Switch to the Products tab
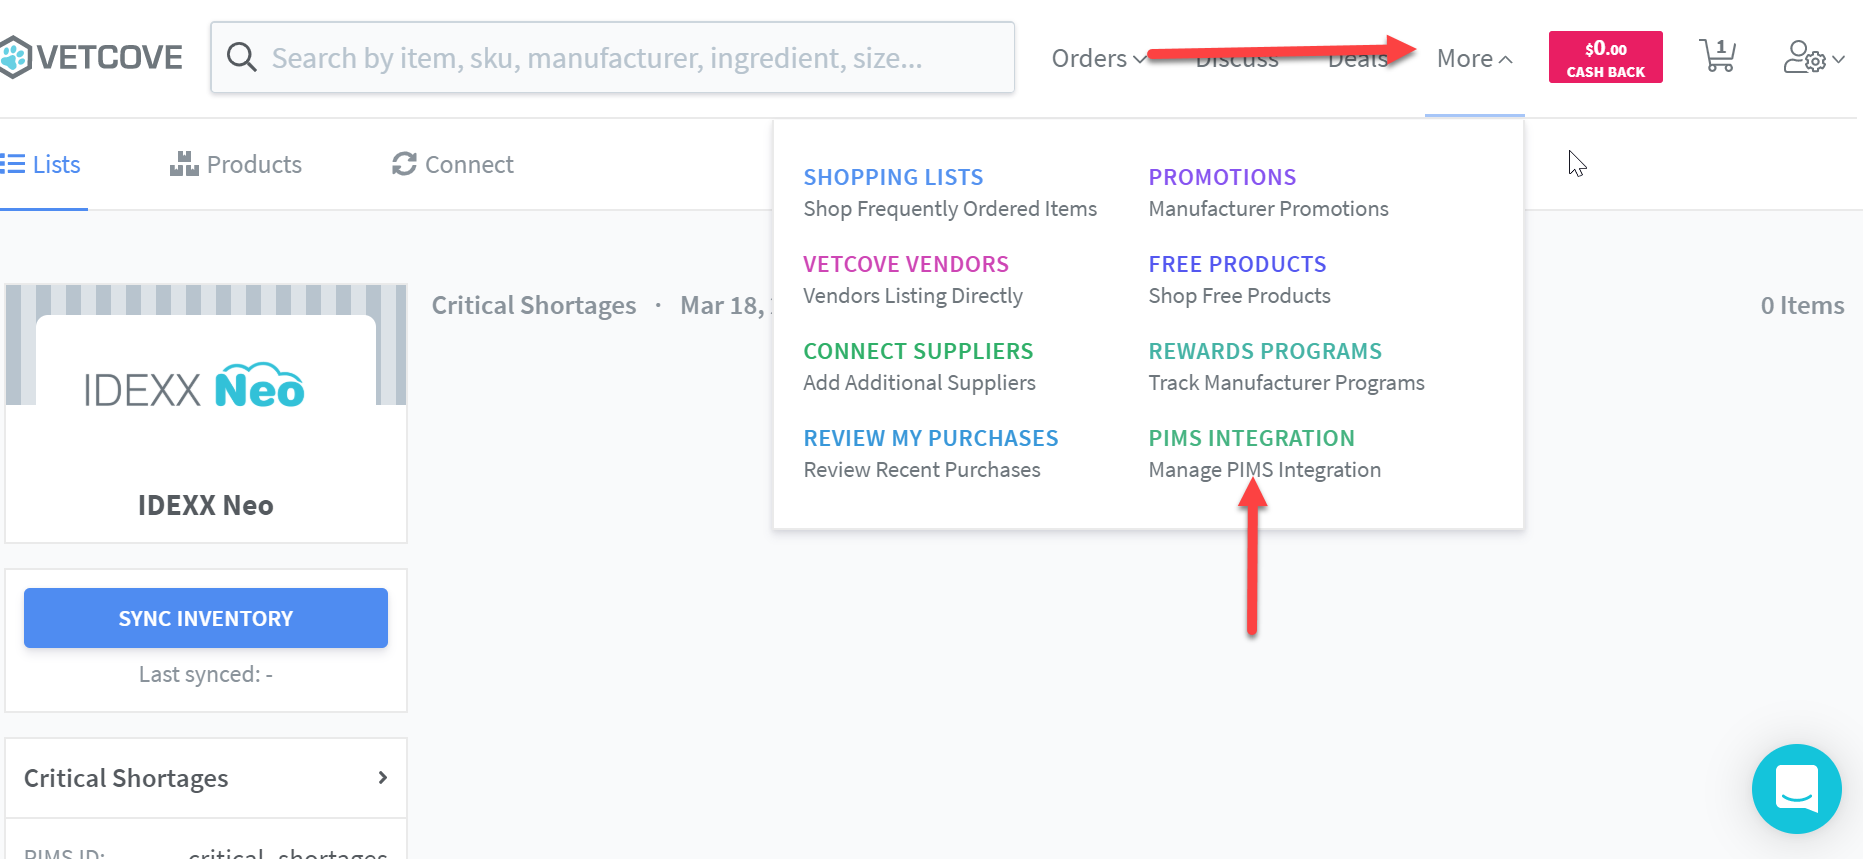Image resolution: width=1863 pixels, height=859 pixels. pyautogui.click(x=236, y=164)
